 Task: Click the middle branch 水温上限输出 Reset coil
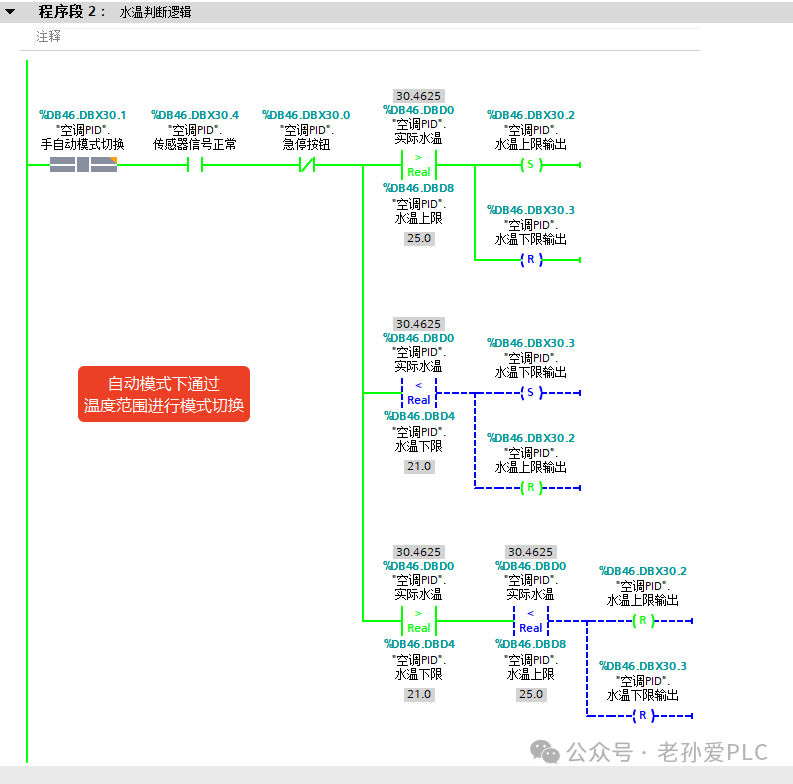tap(531, 488)
